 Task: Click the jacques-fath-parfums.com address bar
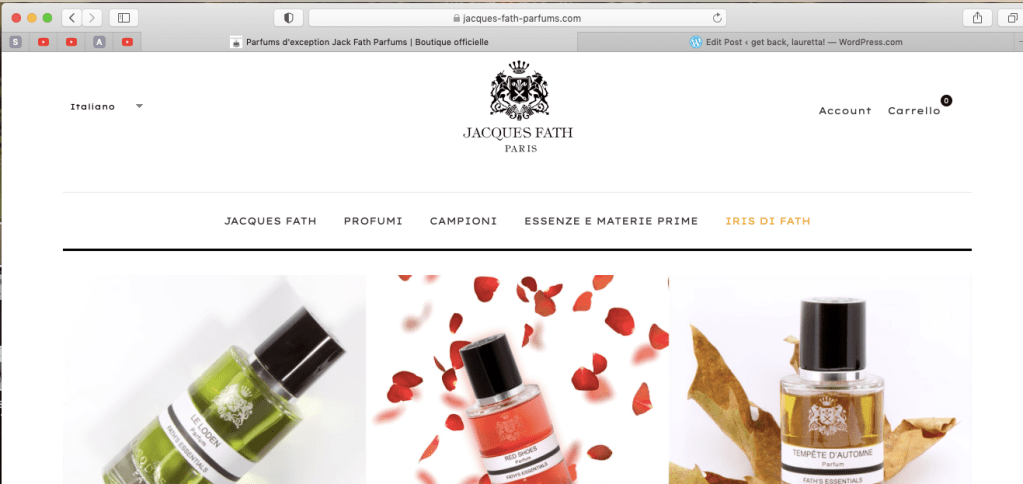517,18
